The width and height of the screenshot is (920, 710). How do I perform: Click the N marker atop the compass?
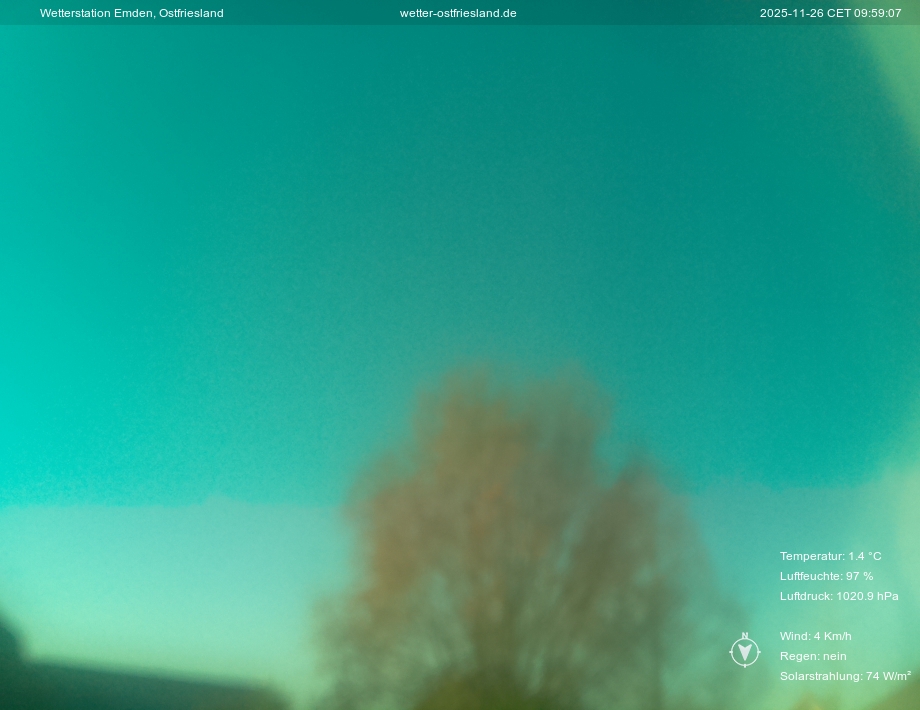coord(745,636)
